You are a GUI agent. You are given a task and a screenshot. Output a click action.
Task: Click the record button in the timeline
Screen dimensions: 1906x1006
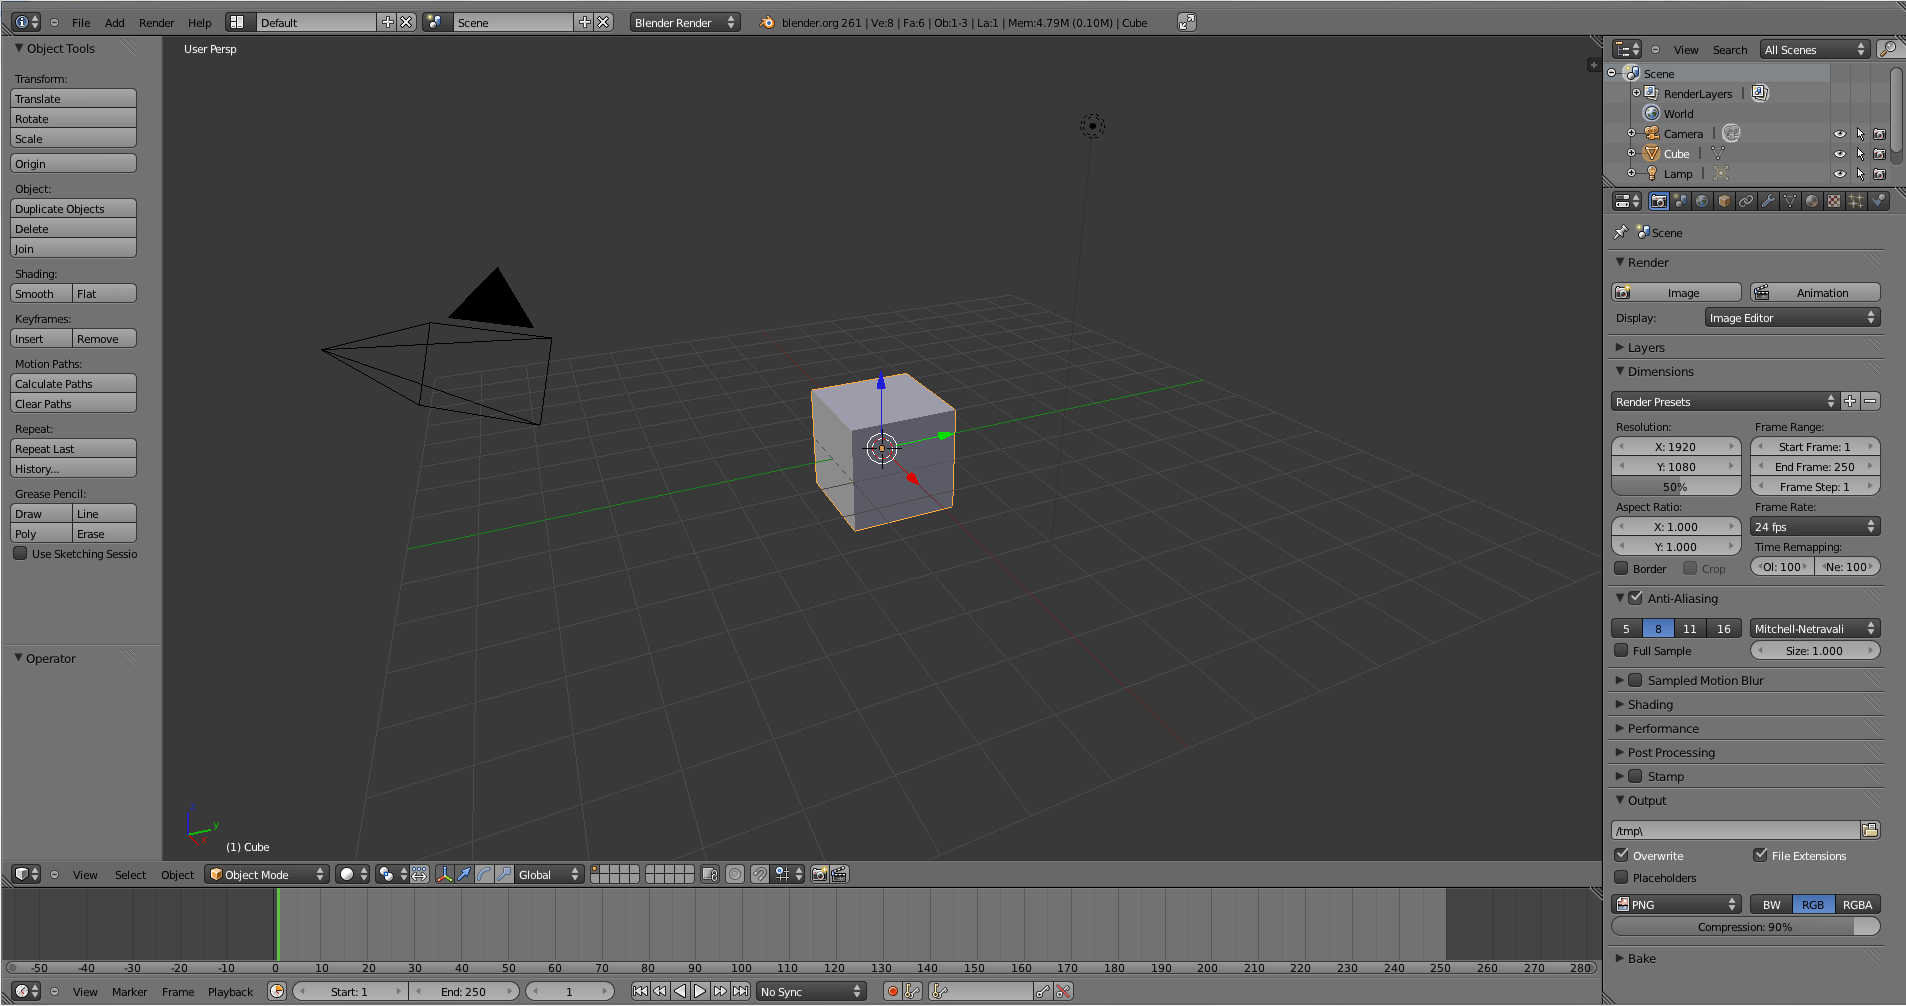coord(891,991)
